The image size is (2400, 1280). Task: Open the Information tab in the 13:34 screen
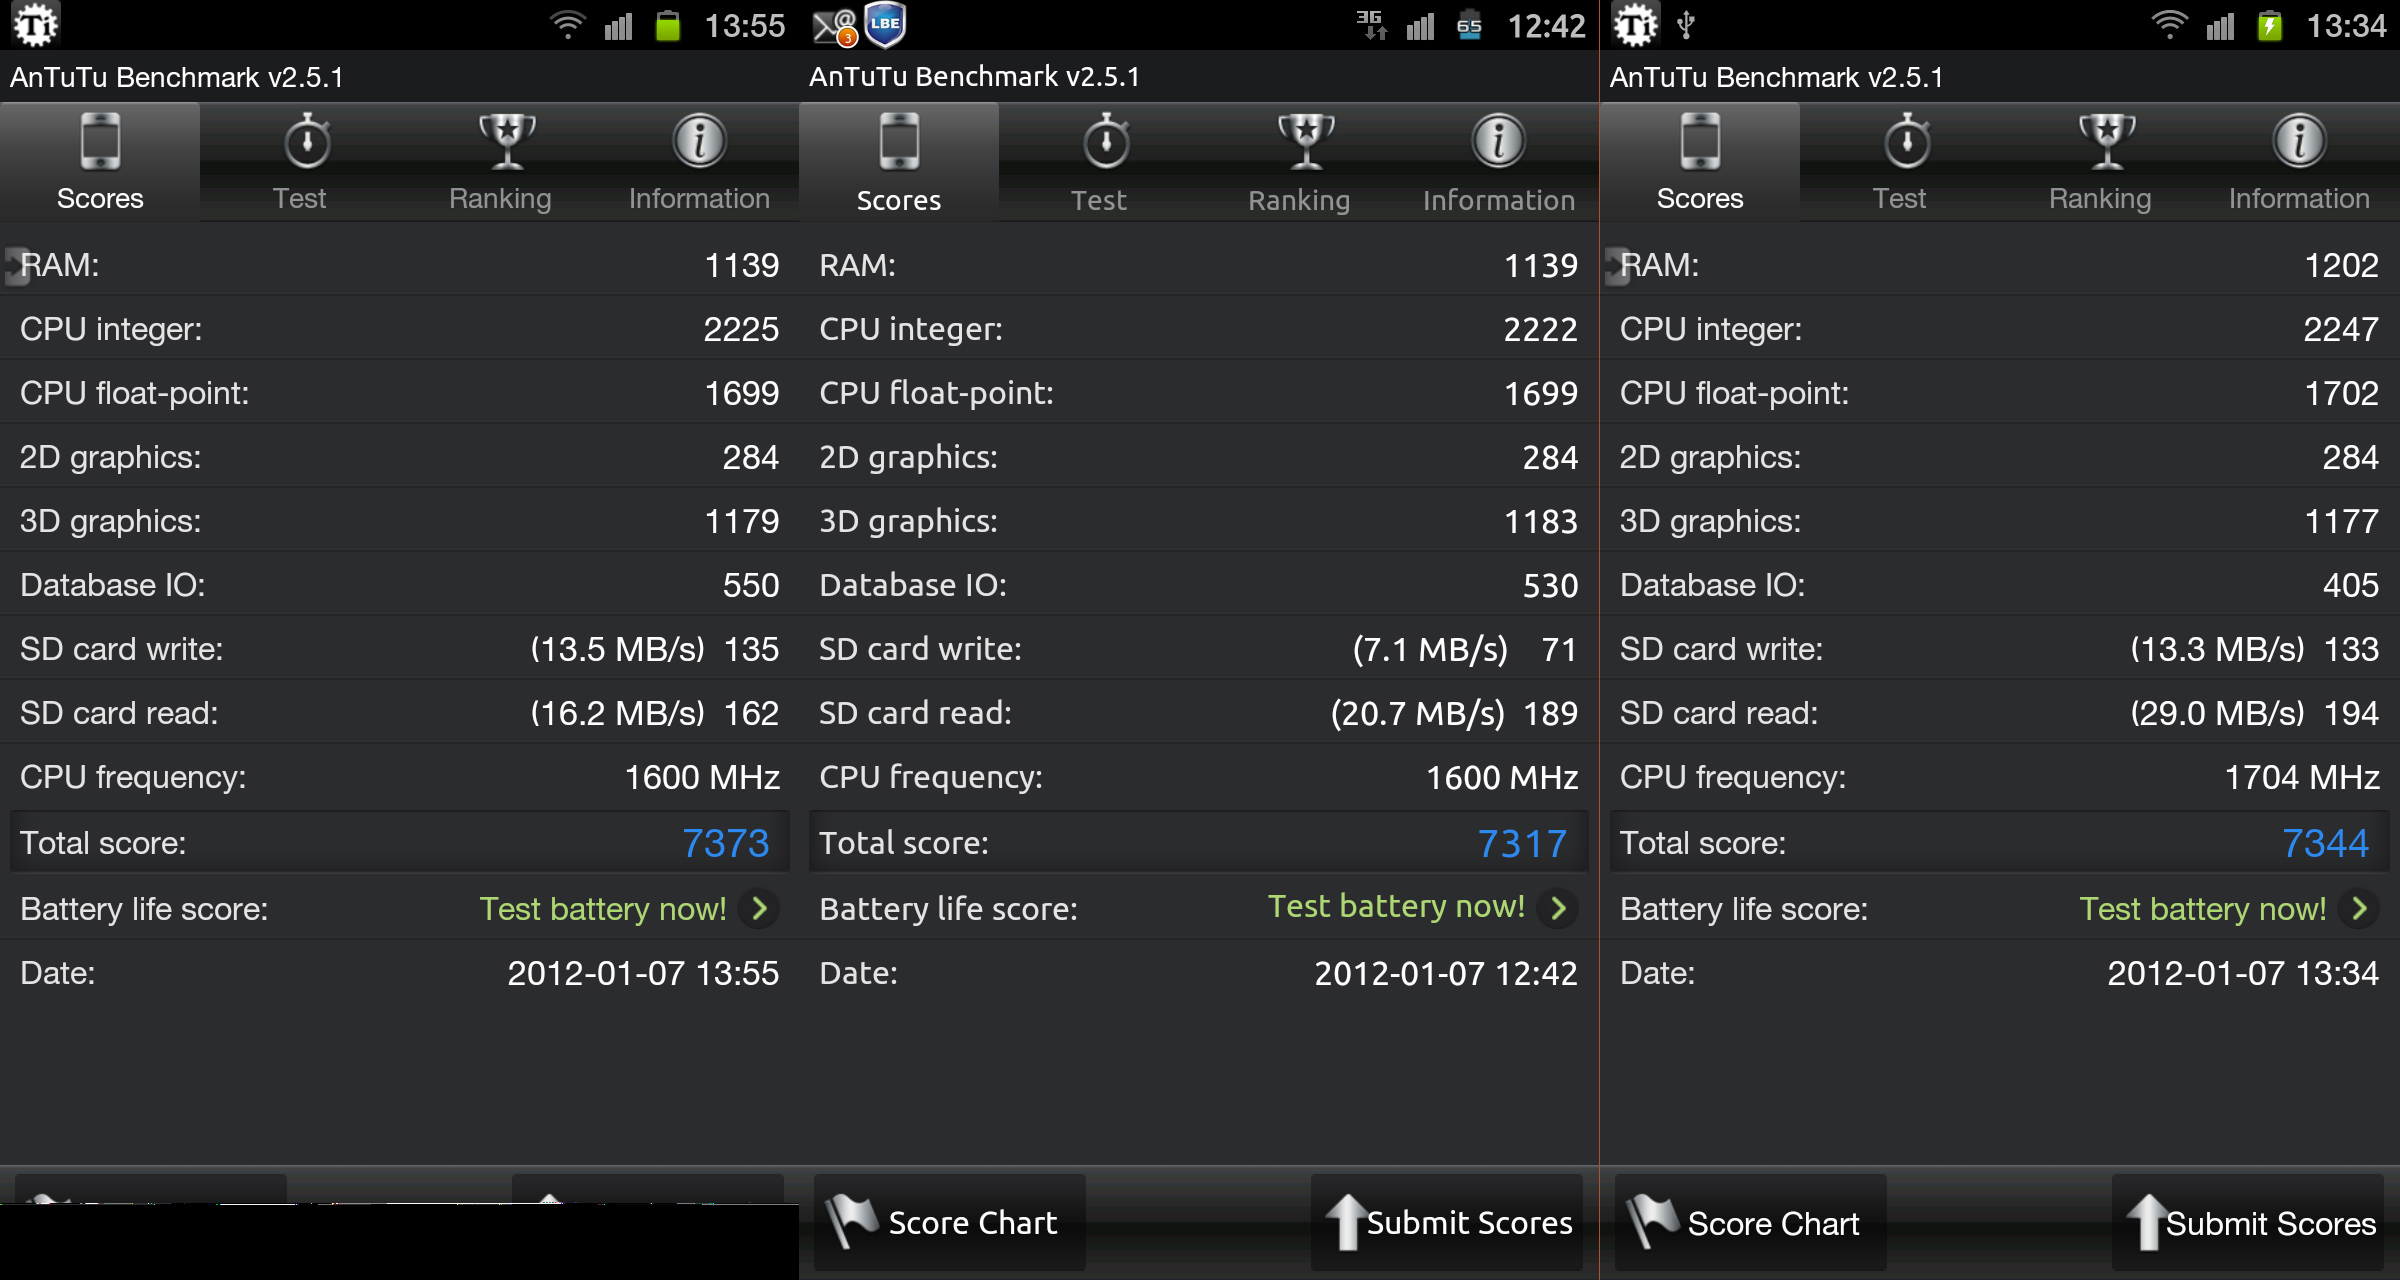(2300, 162)
